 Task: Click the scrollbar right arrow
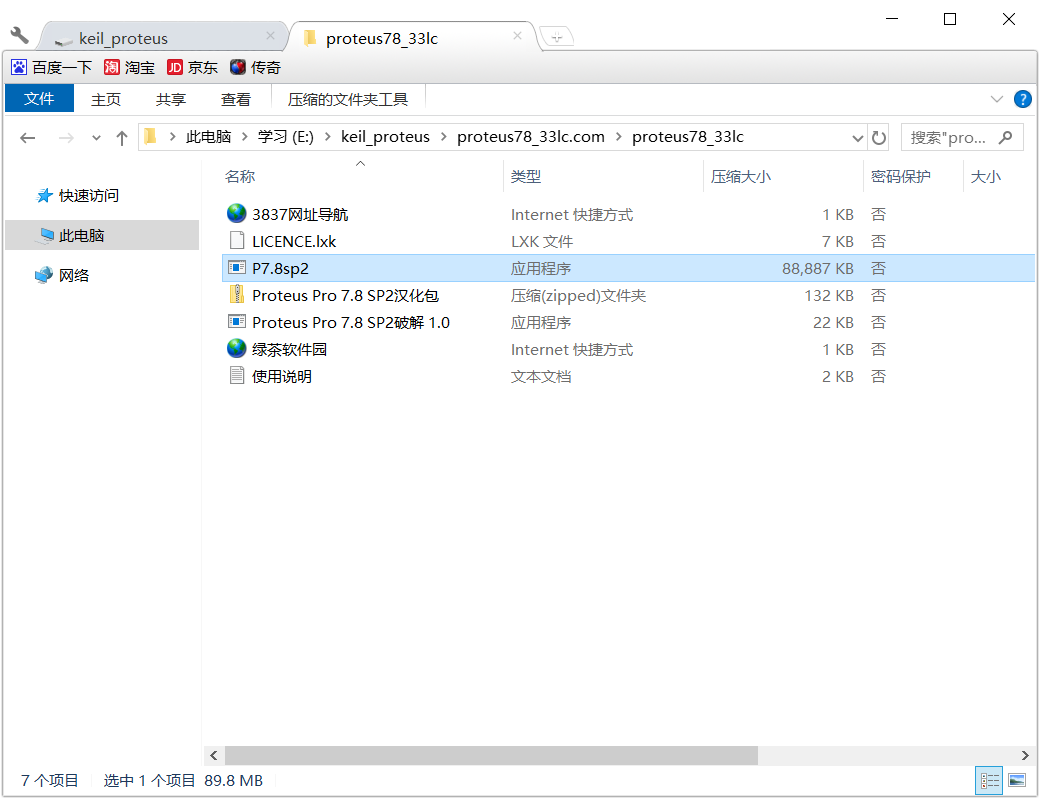[1025, 755]
